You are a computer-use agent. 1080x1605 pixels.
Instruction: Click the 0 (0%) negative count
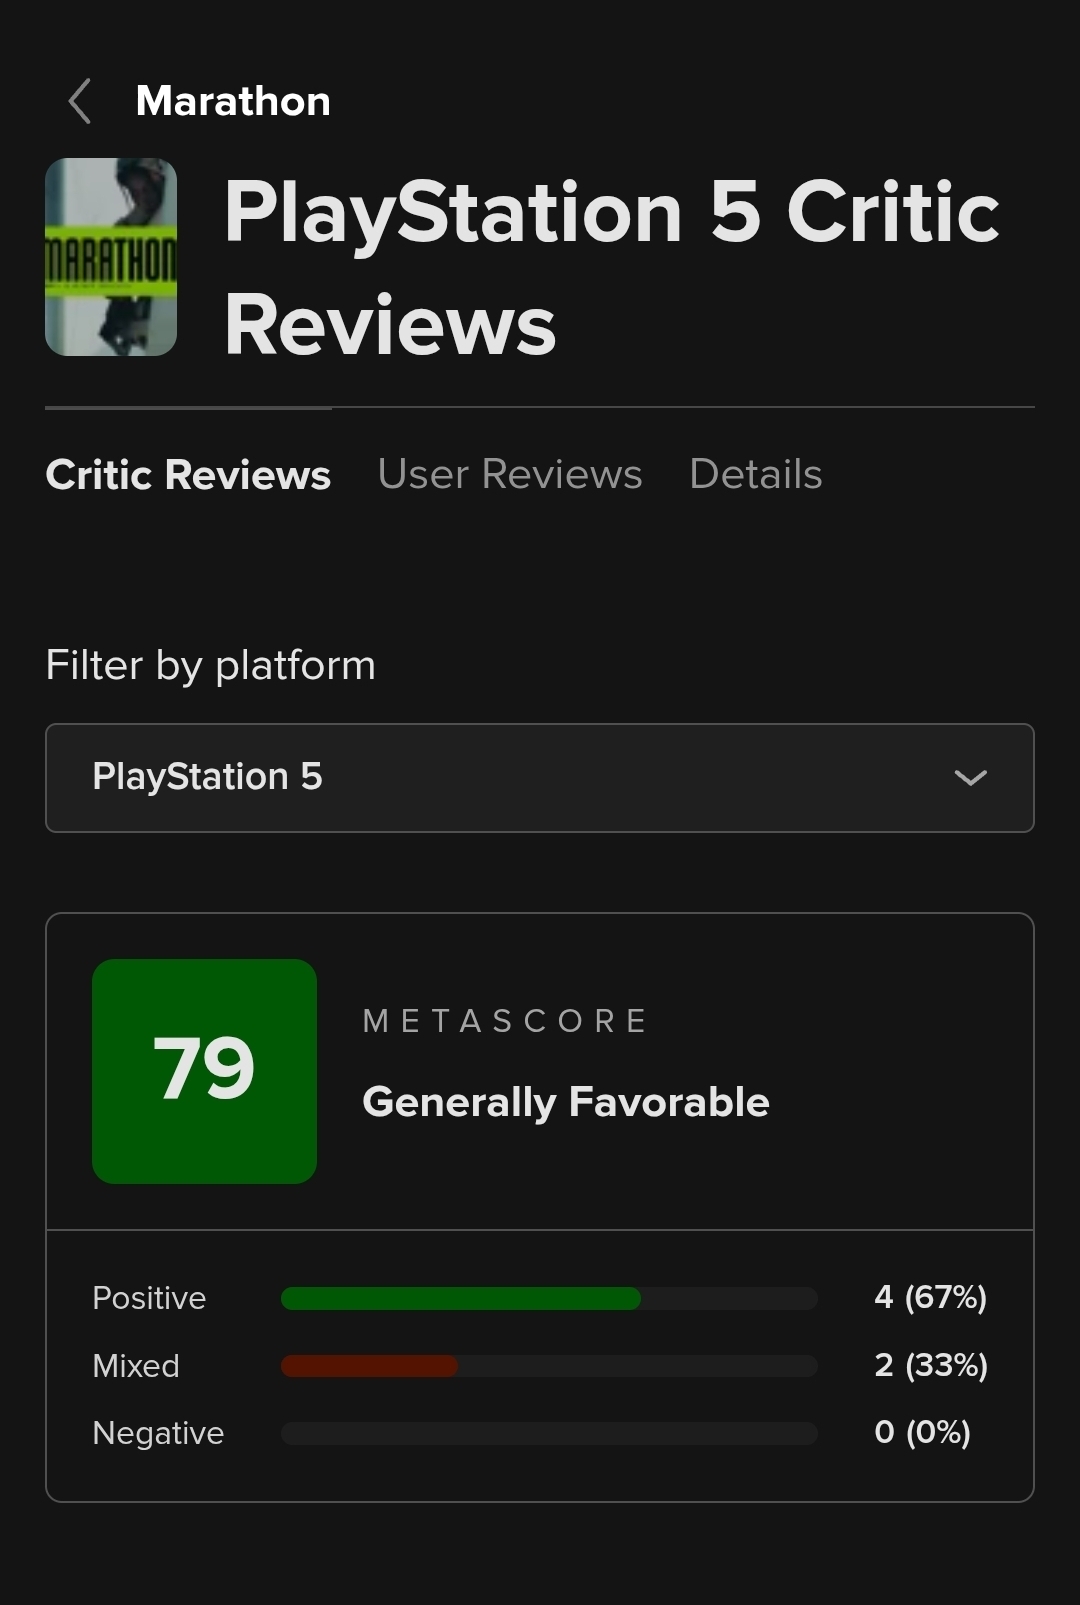(x=922, y=1432)
